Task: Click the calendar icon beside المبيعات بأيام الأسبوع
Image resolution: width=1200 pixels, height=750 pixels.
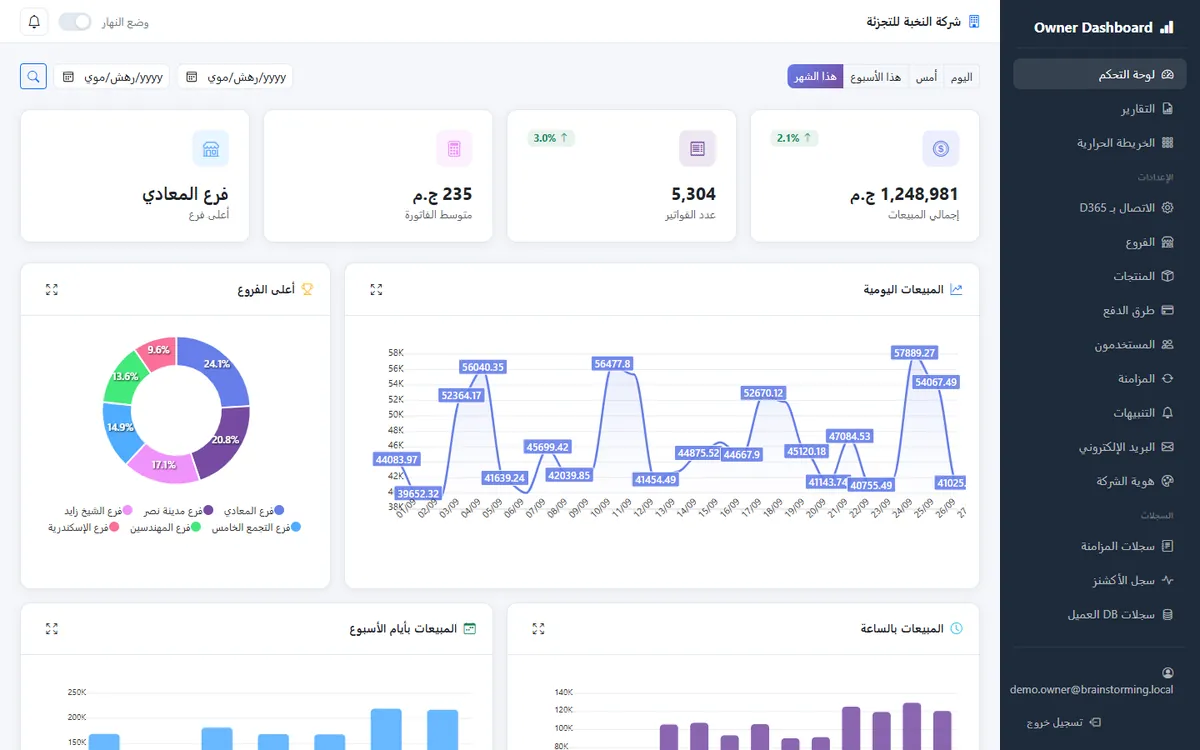Action: (470, 628)
